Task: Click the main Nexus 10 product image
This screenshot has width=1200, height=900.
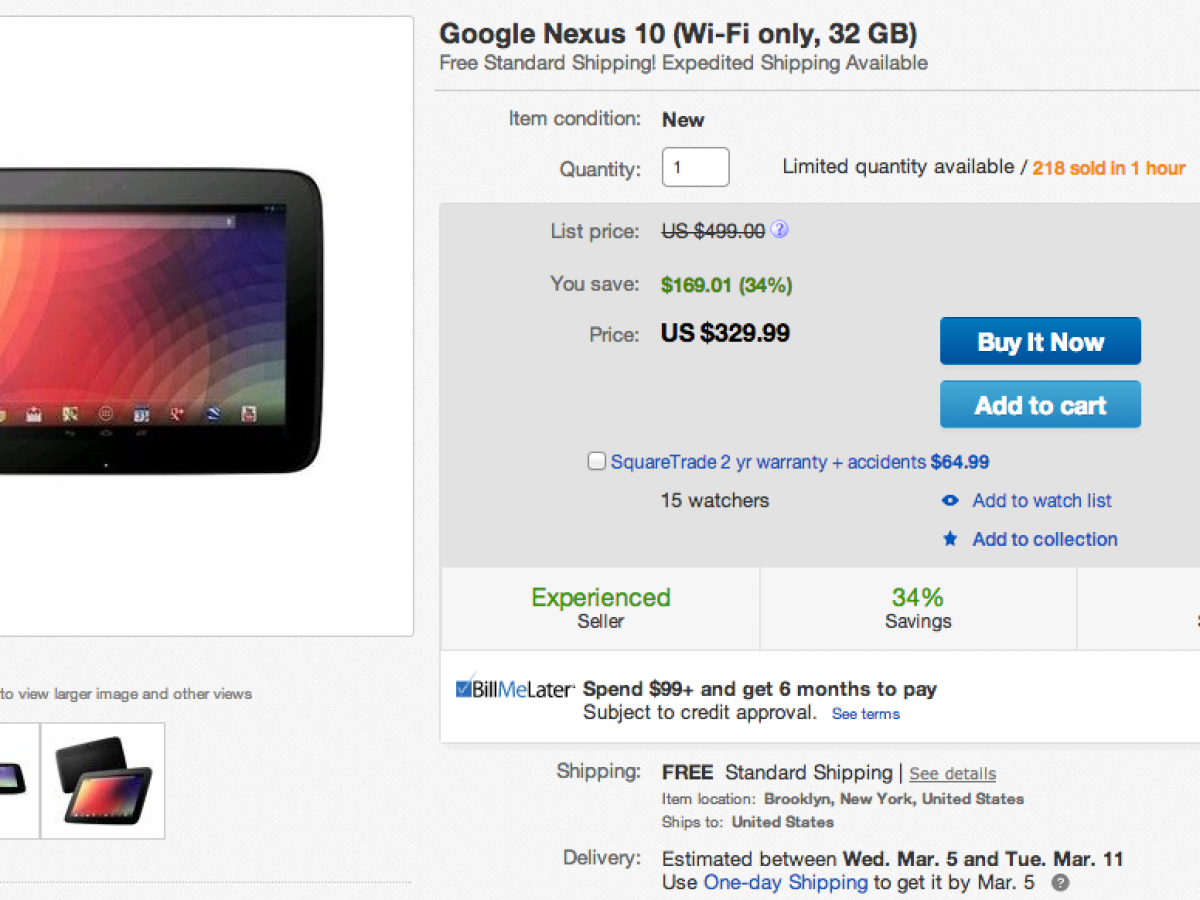Action: (x=160, y=320)
